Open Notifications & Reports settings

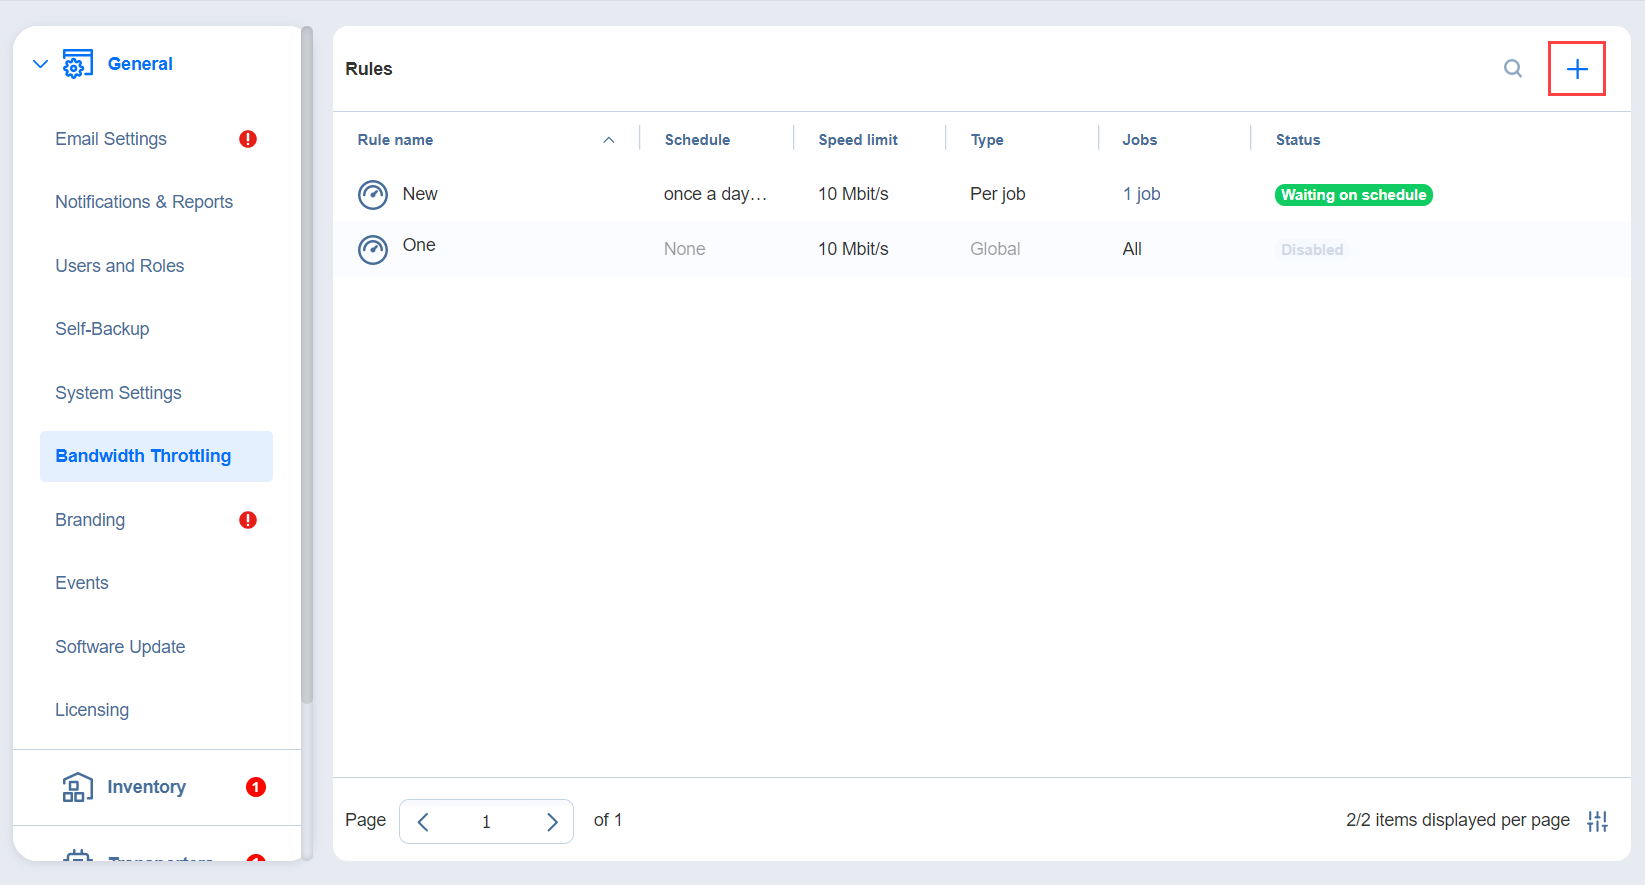(x=144, y=202)
